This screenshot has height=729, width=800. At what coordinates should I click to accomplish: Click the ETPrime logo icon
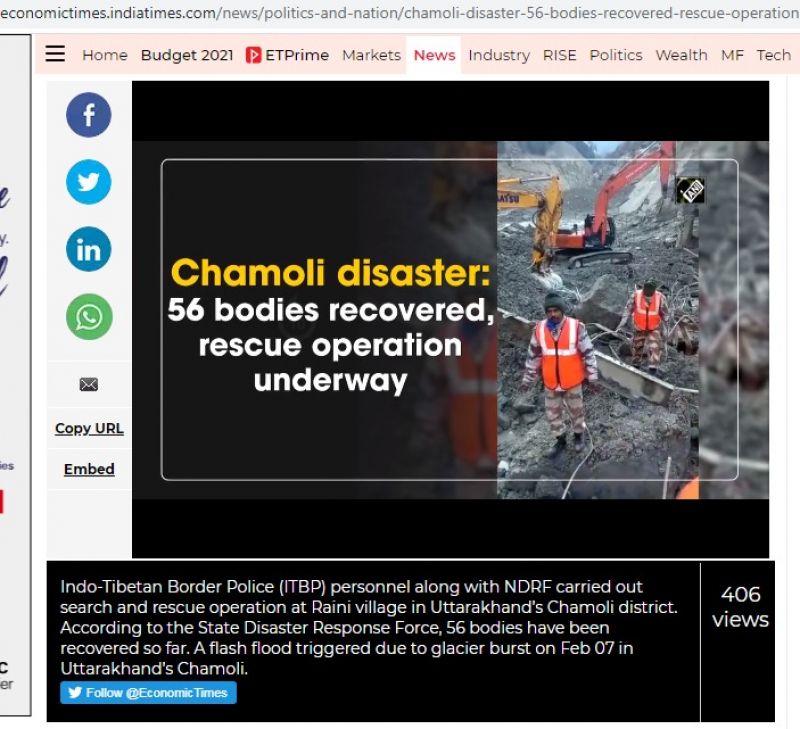click(x=254, y=55)
